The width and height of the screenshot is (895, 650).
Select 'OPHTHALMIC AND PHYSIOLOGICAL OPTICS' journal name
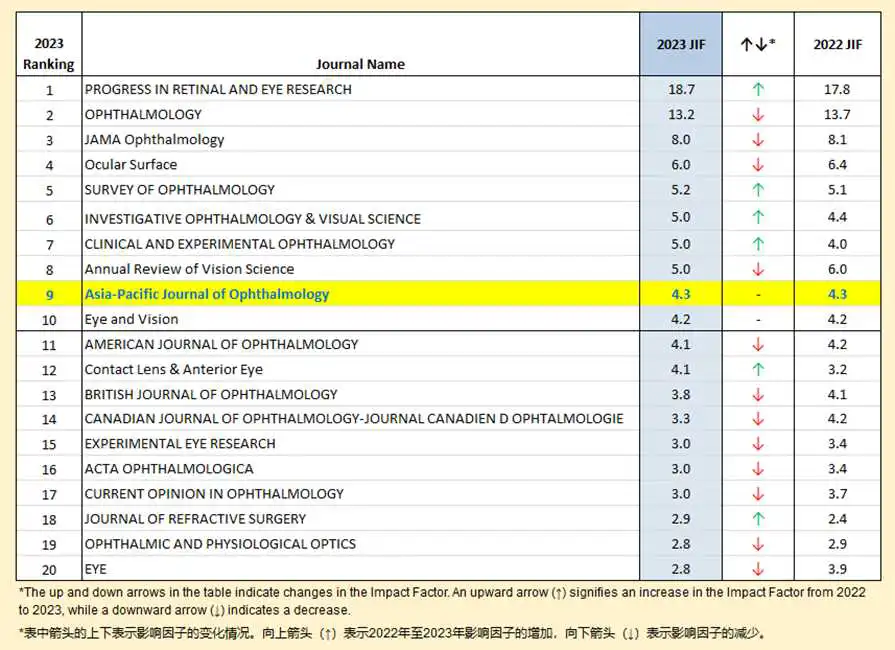pos(220,544)
